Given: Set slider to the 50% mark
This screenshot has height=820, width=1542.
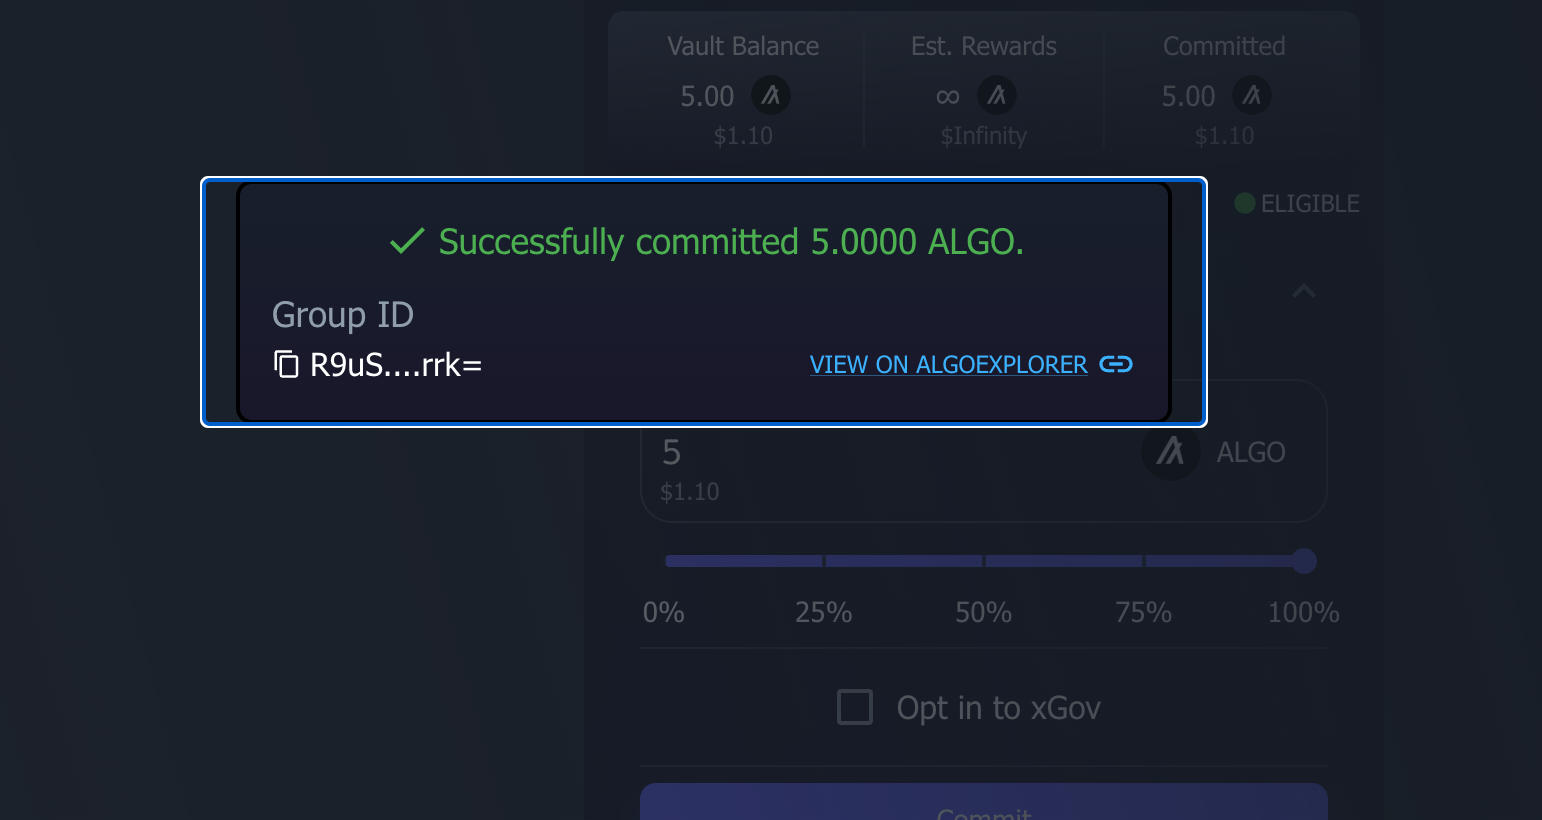Looking at the screenshot, I should pos(984,561).
